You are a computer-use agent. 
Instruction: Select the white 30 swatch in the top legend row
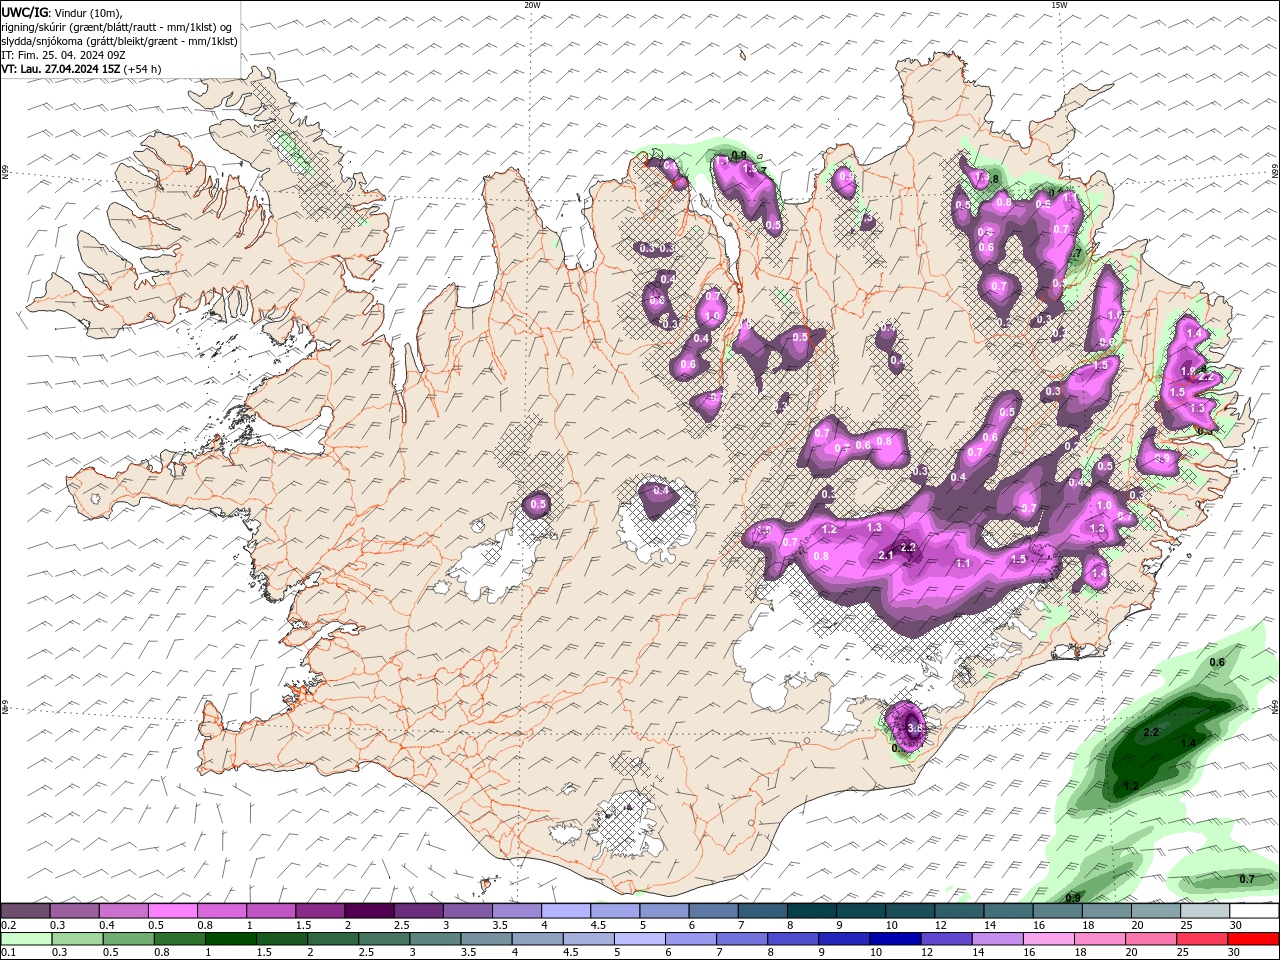(x=1254, y=911)
